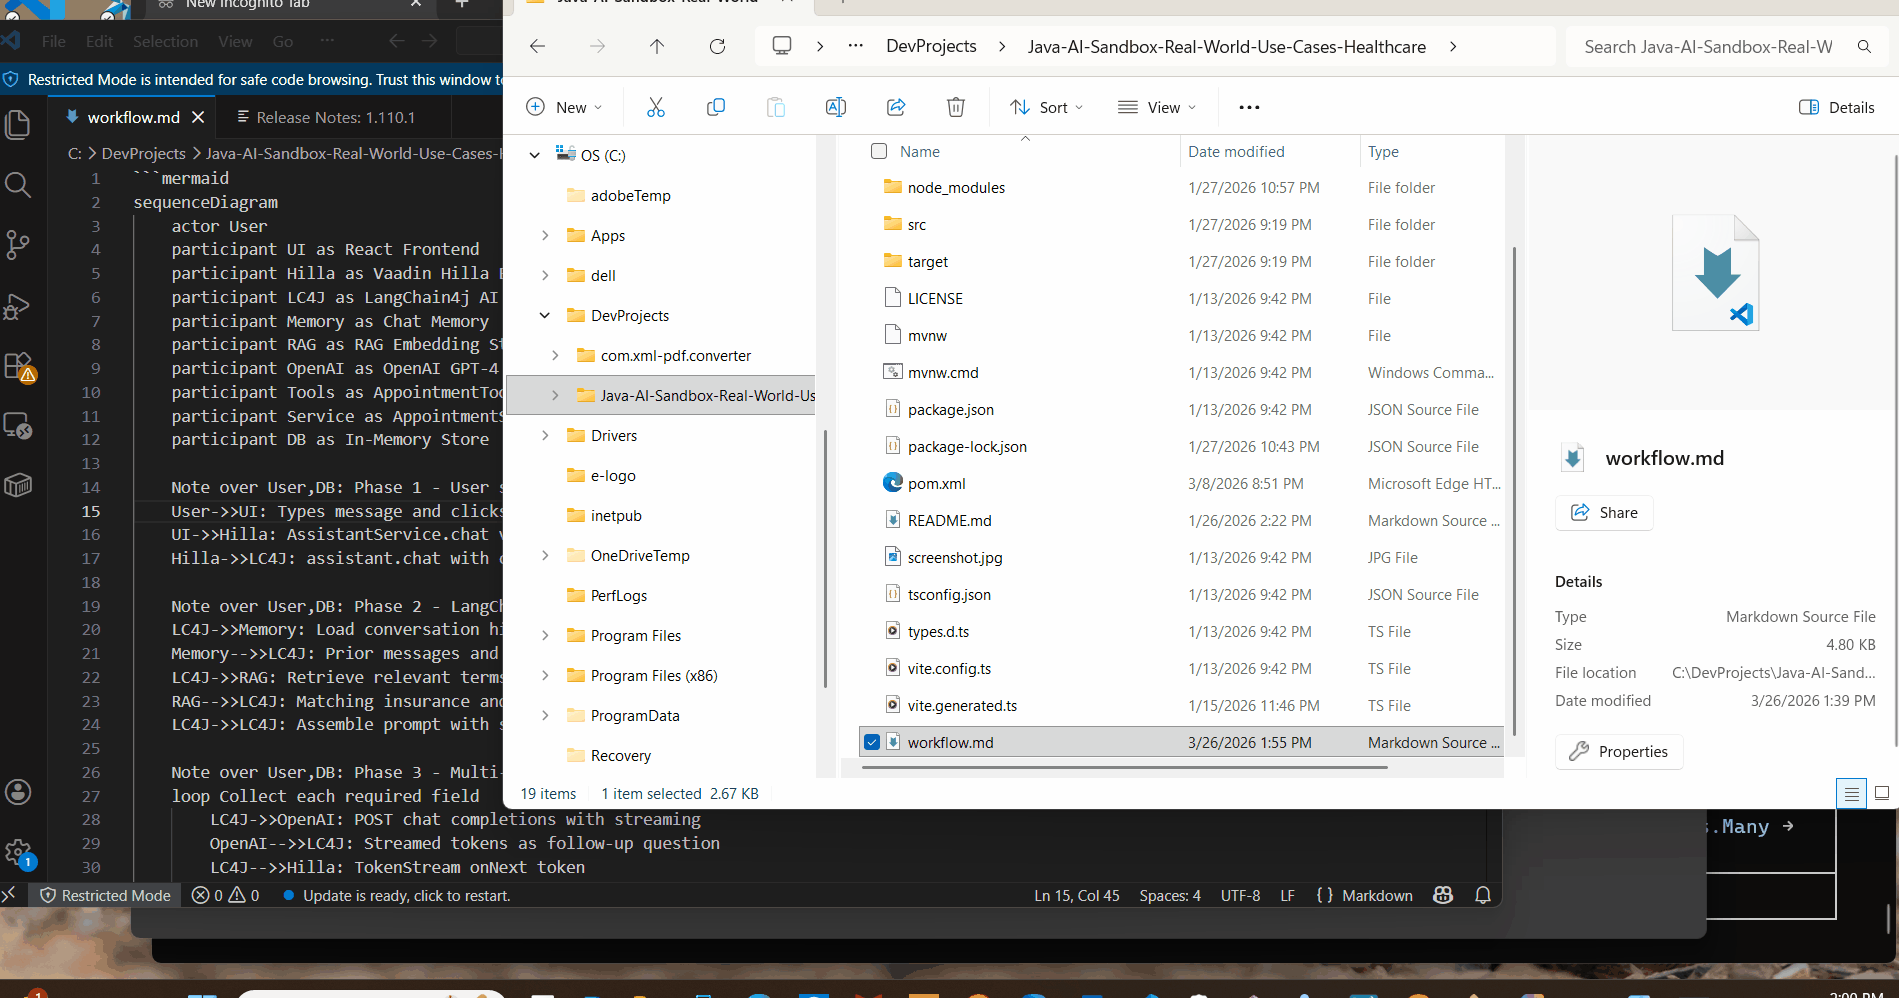The height and width of the screenshot is (998, 1899).
Task: Click the Delete trash icon
Action: click(956, 107)
